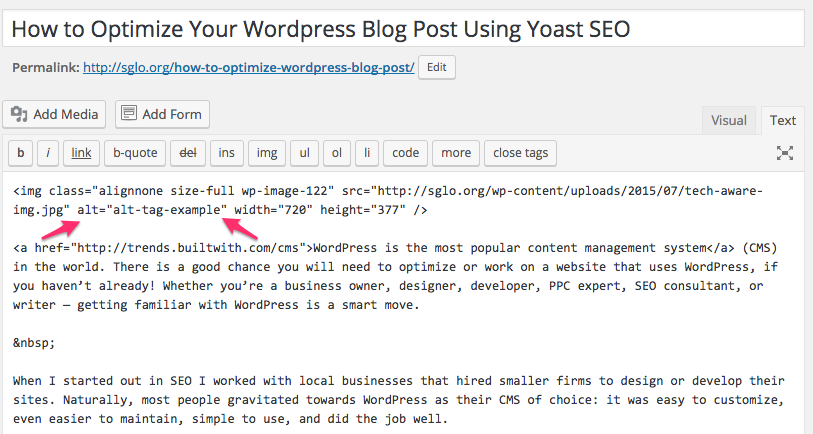Click the close tags button
This screenshot has width=813, height=434.
pos(521,153)
